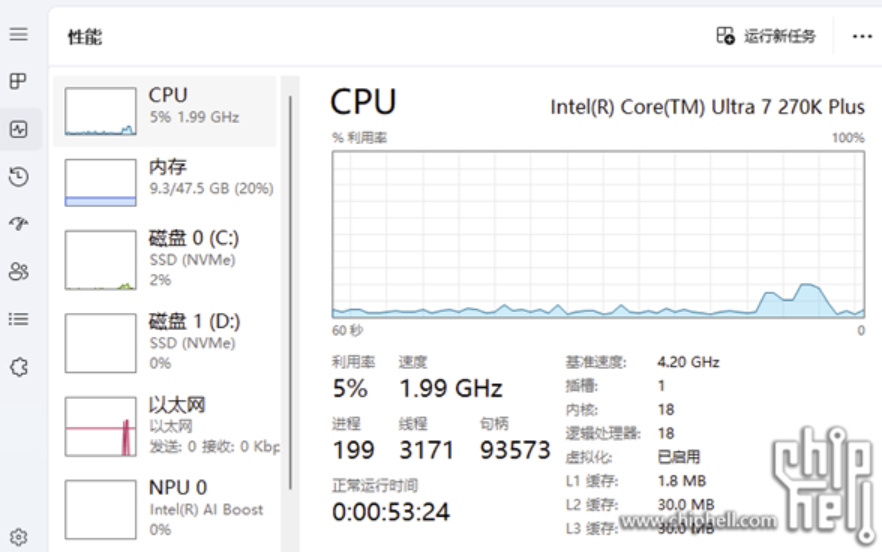Open the hamburger navigation menu
The width and height of the screenshot is (882, 552).
[18, 35]
